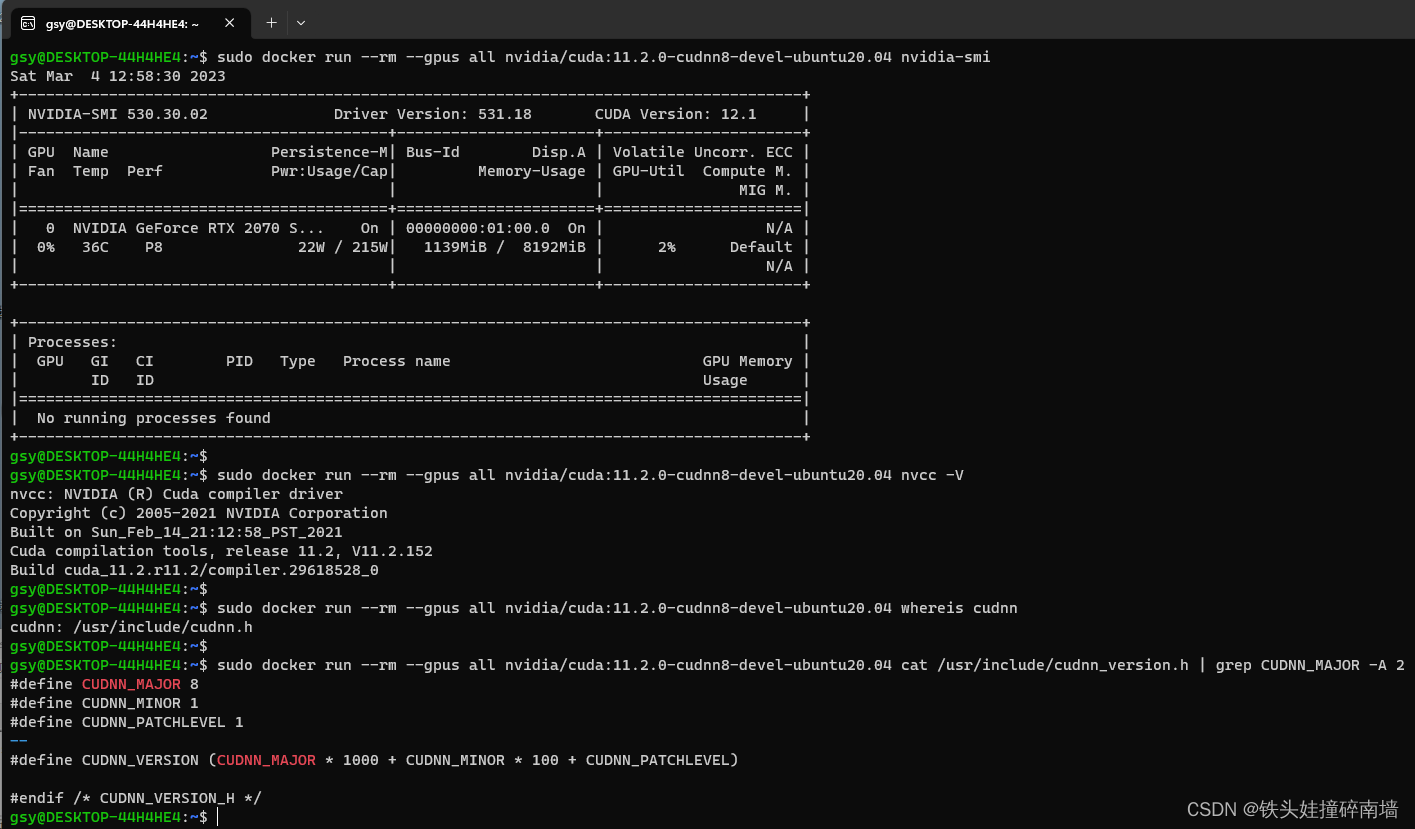This screenshot has width=1415, height=829.
Task: Click #endif /* CUDNN_VERSION_H */ line
Action: click(x=136, y=798)
